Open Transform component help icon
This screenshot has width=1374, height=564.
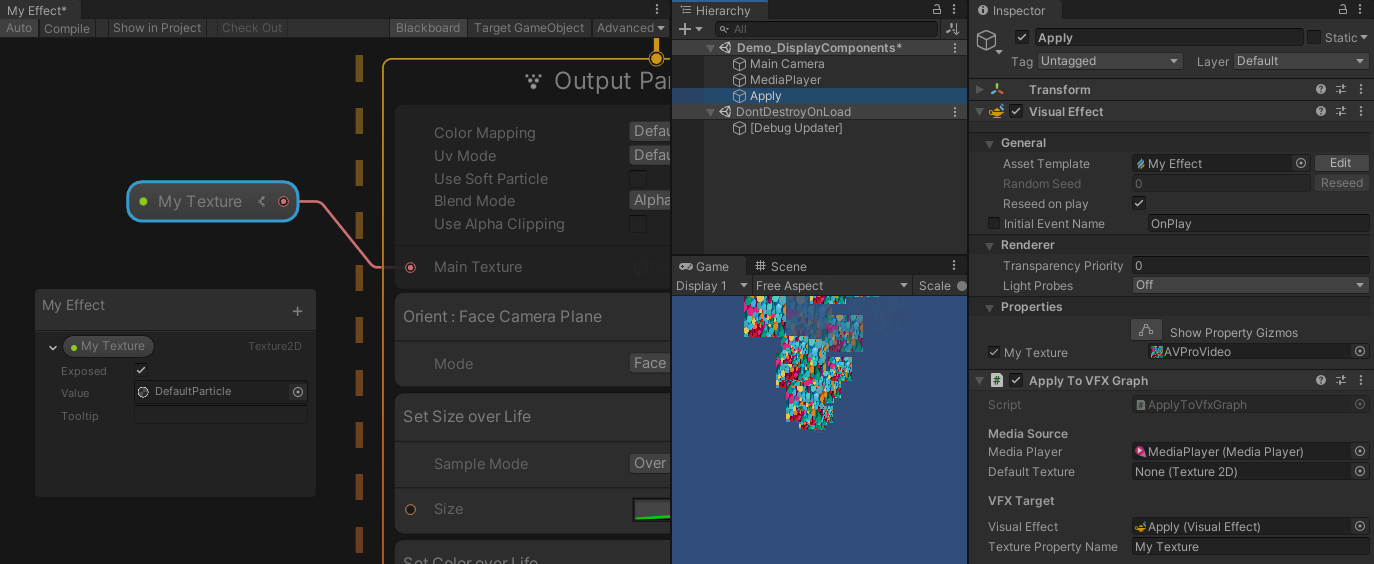1321,89
